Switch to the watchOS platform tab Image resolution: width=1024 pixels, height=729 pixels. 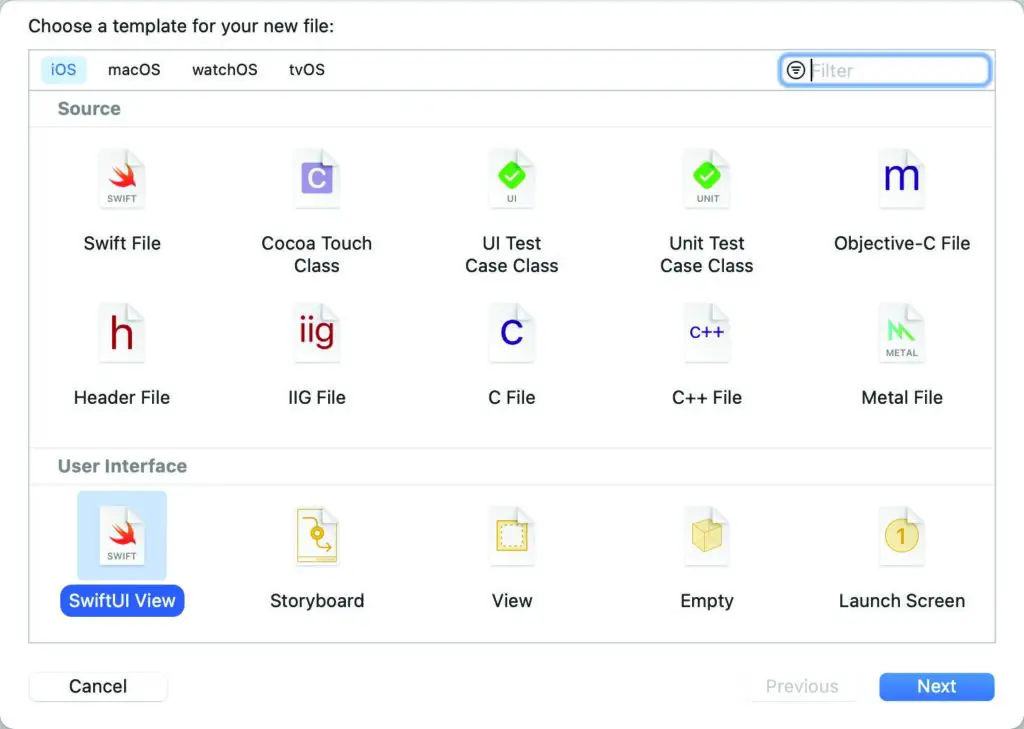[224, 70]
